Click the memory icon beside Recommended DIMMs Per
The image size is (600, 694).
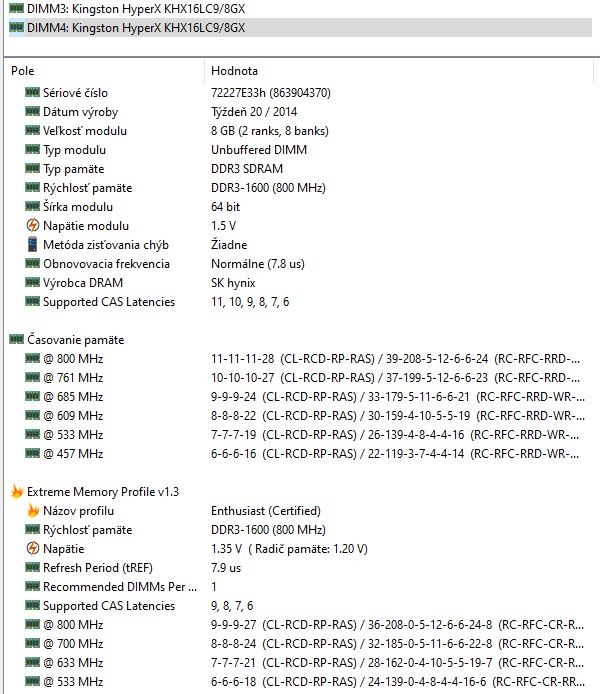pyautogui.click(x=32, y=586)
